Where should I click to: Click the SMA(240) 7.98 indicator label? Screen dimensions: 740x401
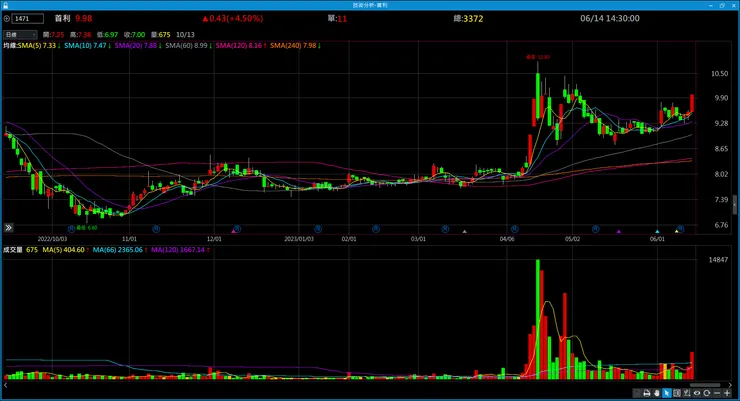(294, 46)
